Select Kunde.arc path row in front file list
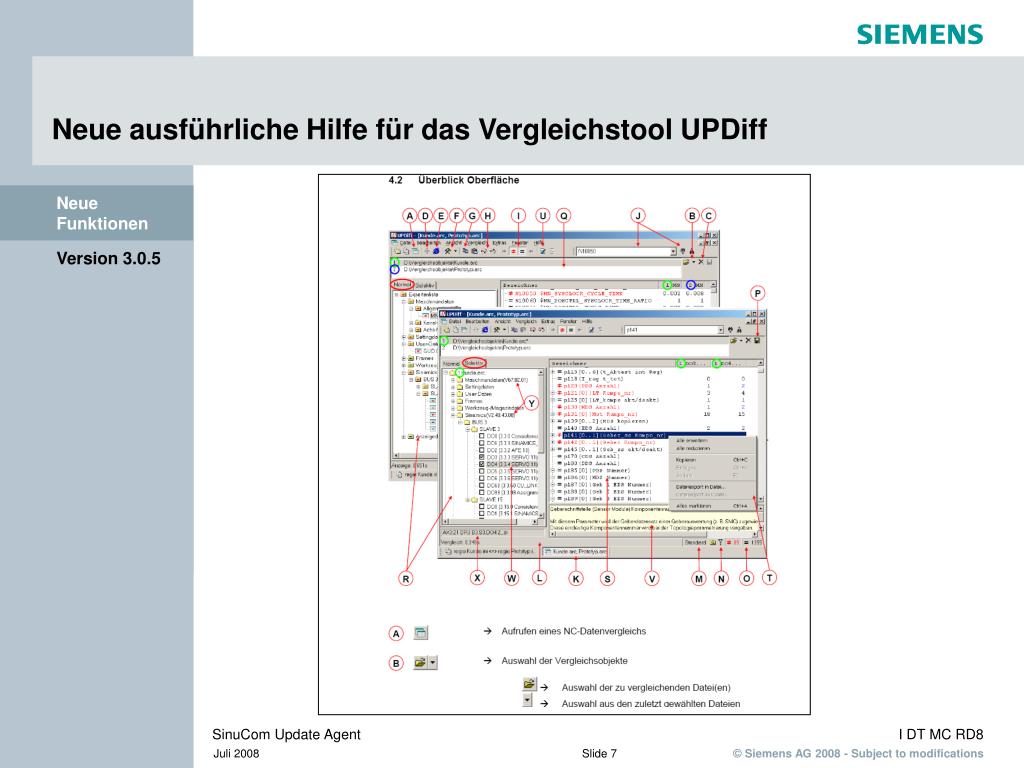 coord(584,340)
